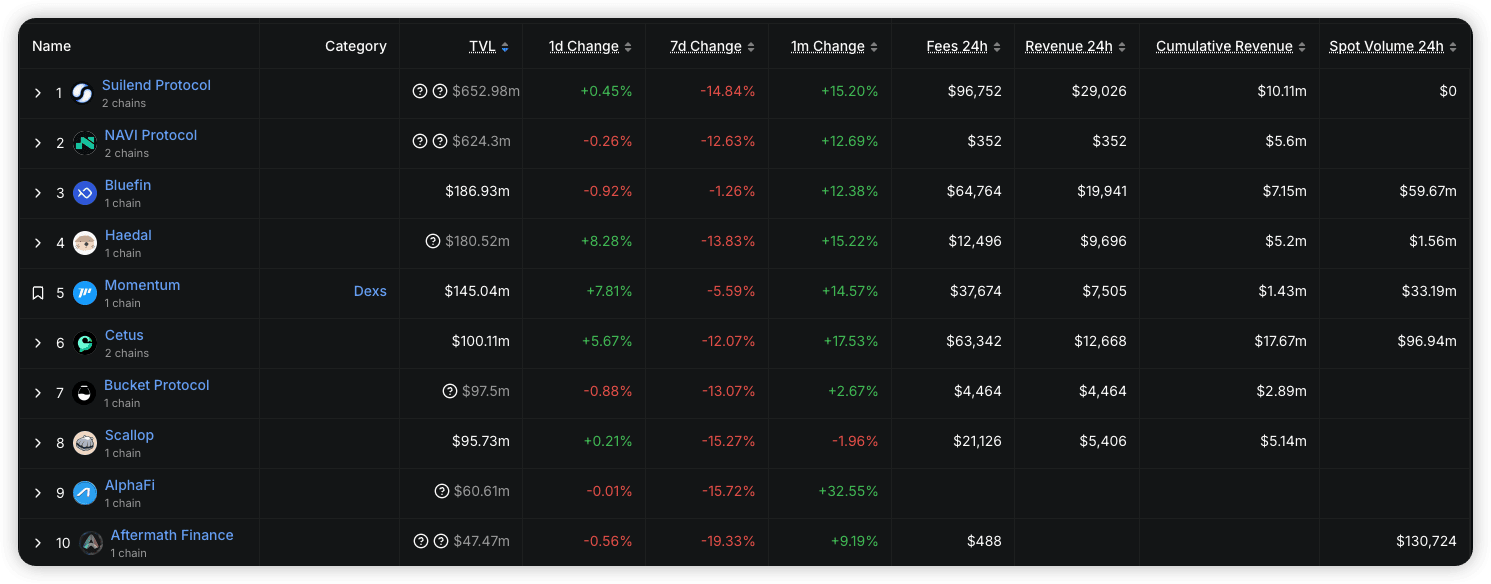Sort by the 1m Change column header
1491x584 pixels.
pos(828,46)
